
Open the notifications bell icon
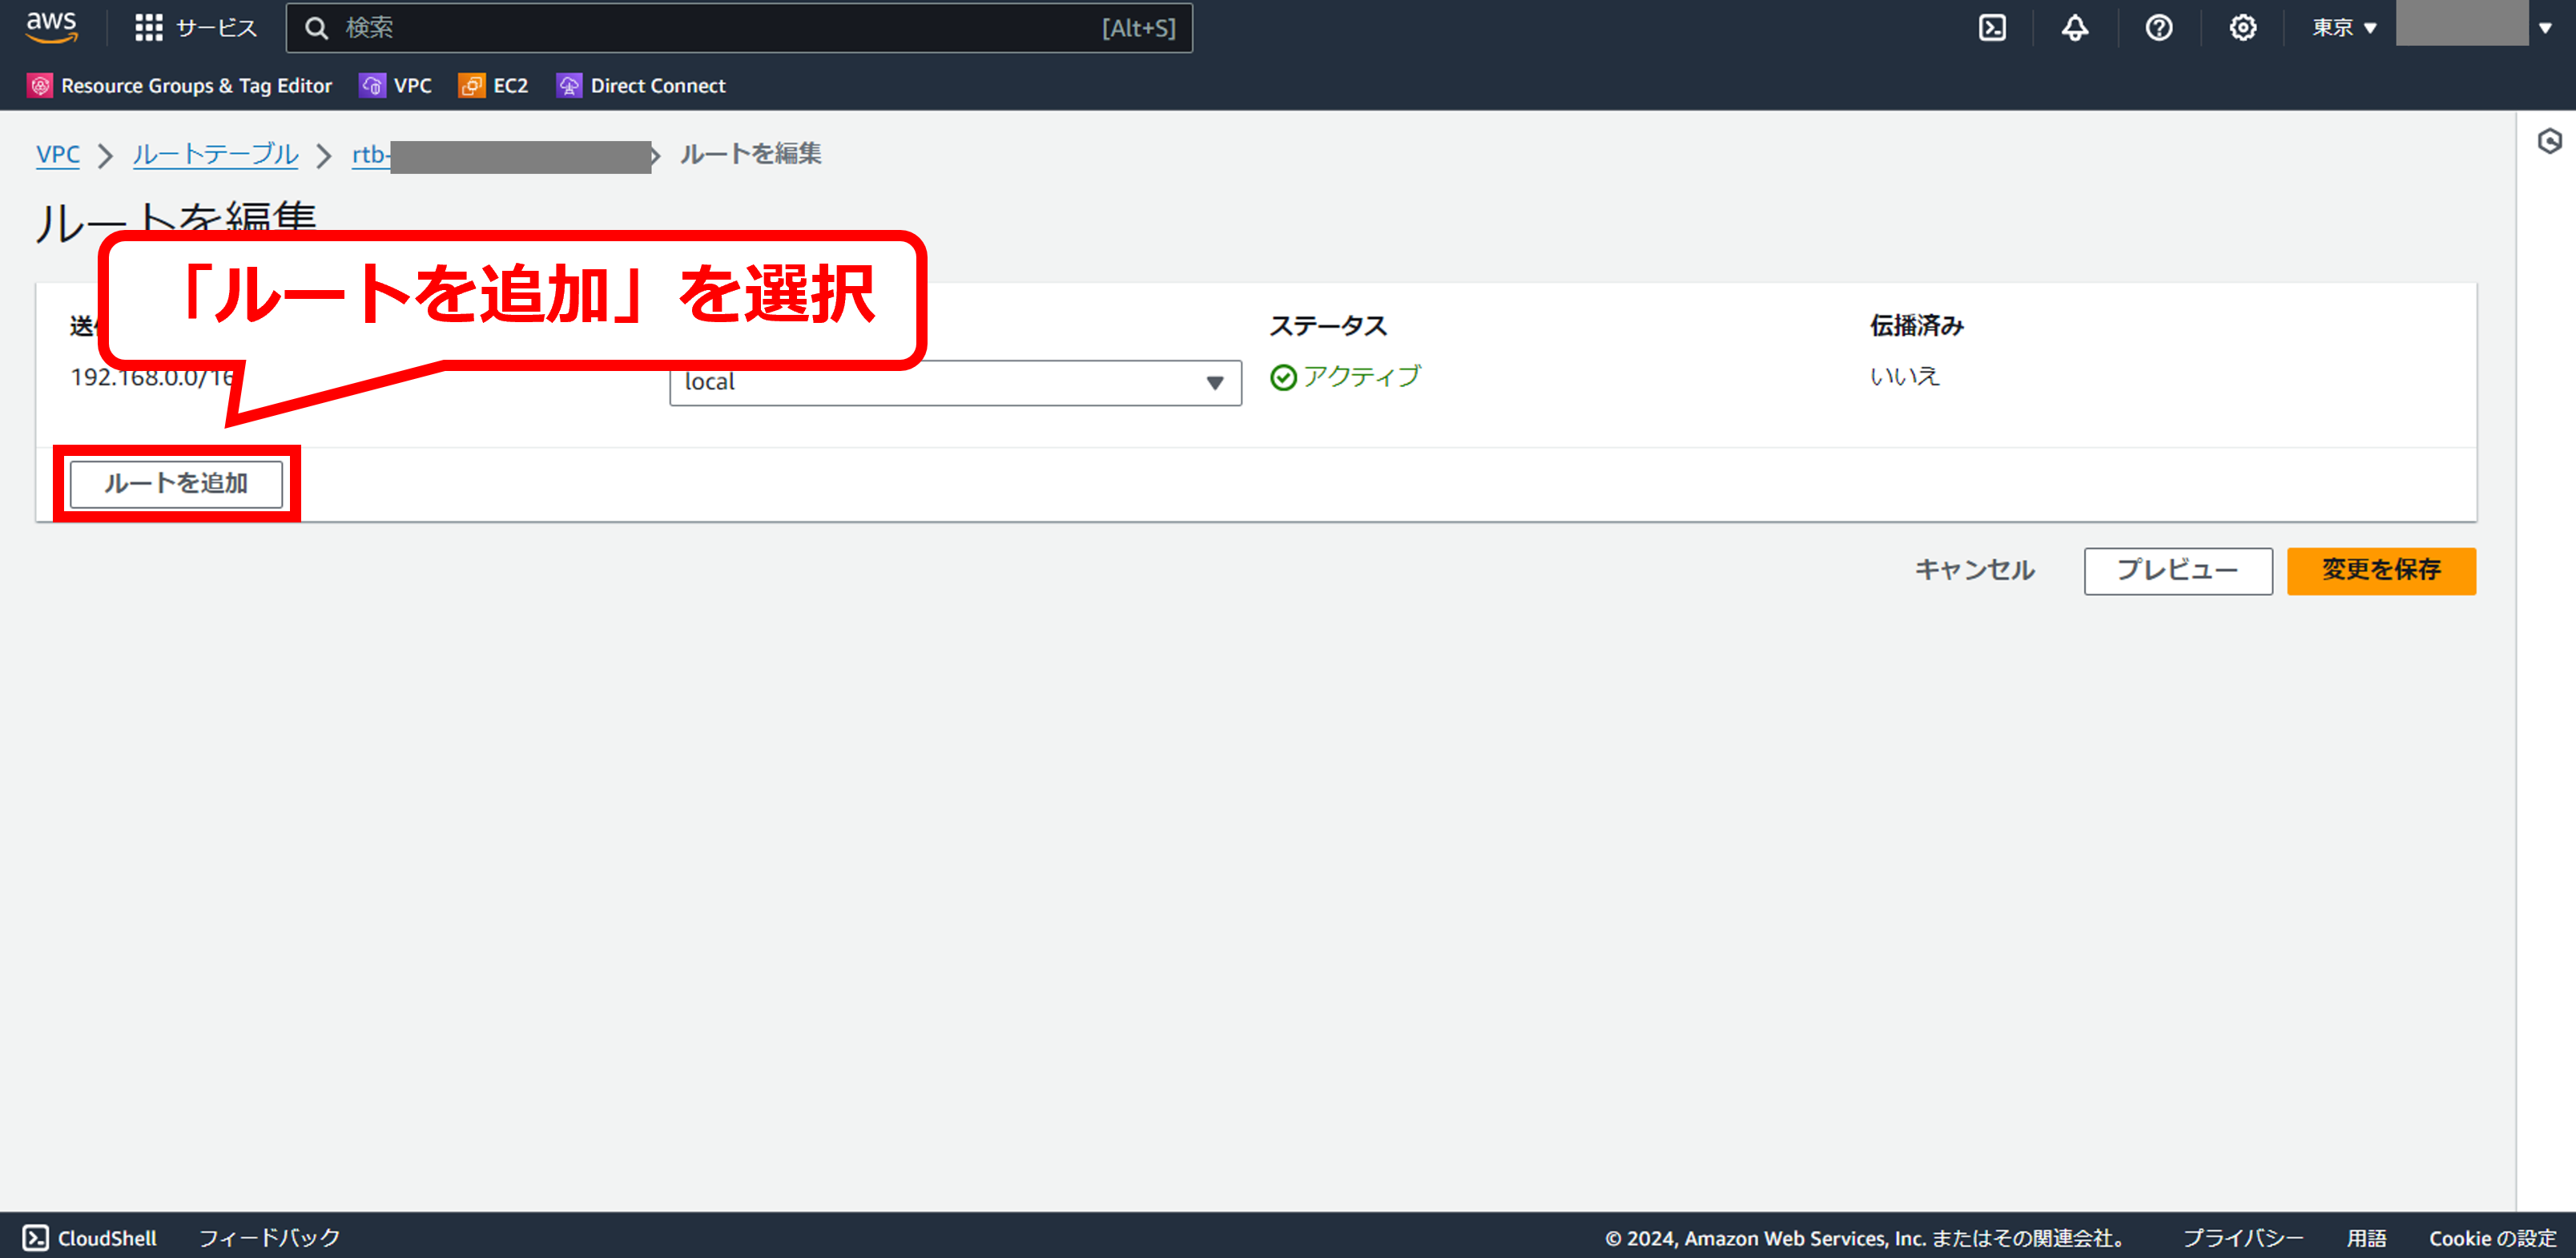click(x=2075, y=28)
